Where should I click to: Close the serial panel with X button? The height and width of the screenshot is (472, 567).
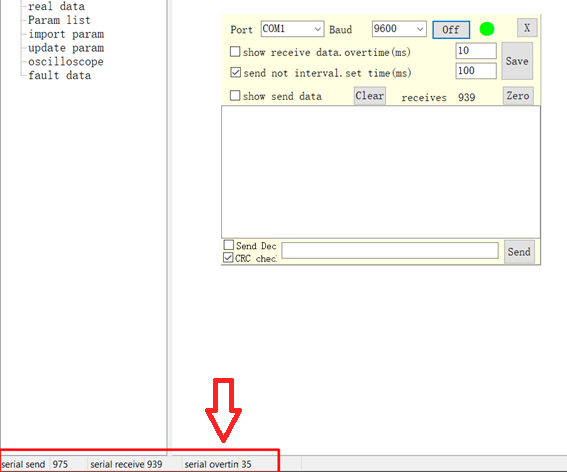click(527, 28)
